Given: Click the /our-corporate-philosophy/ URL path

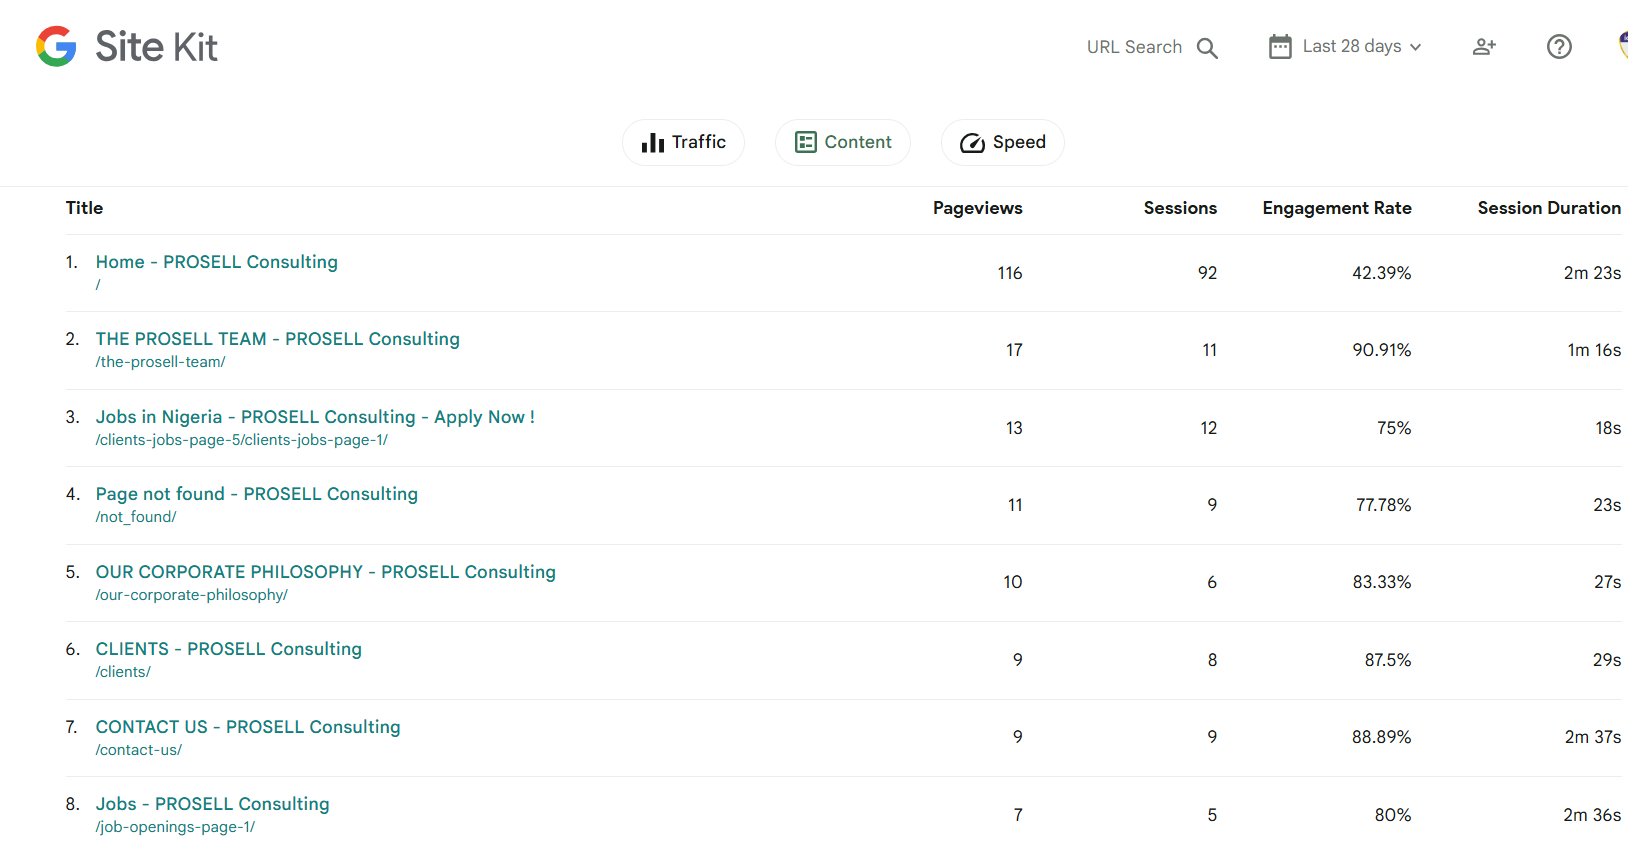Looking at the screenshot, I should 192,595.
